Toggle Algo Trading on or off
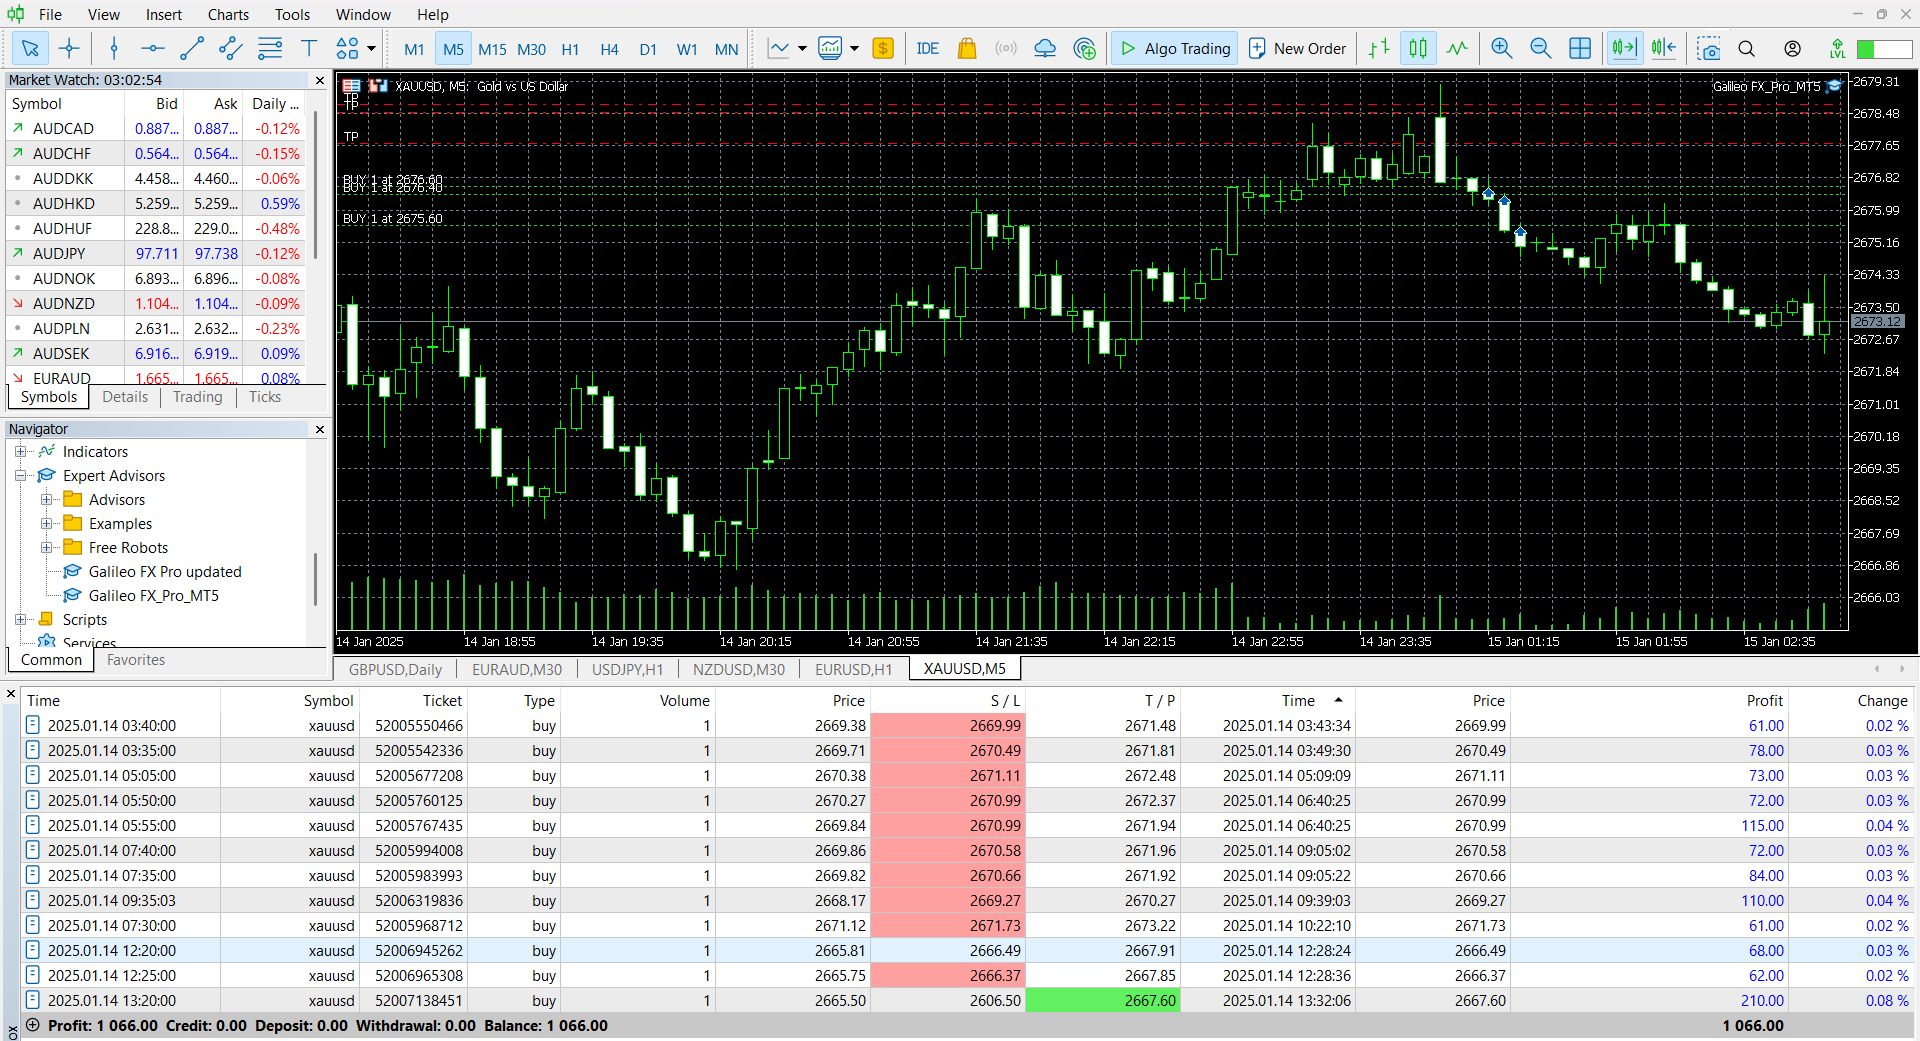This screenshot has width=1920, height=1041. click(1175, 48)
